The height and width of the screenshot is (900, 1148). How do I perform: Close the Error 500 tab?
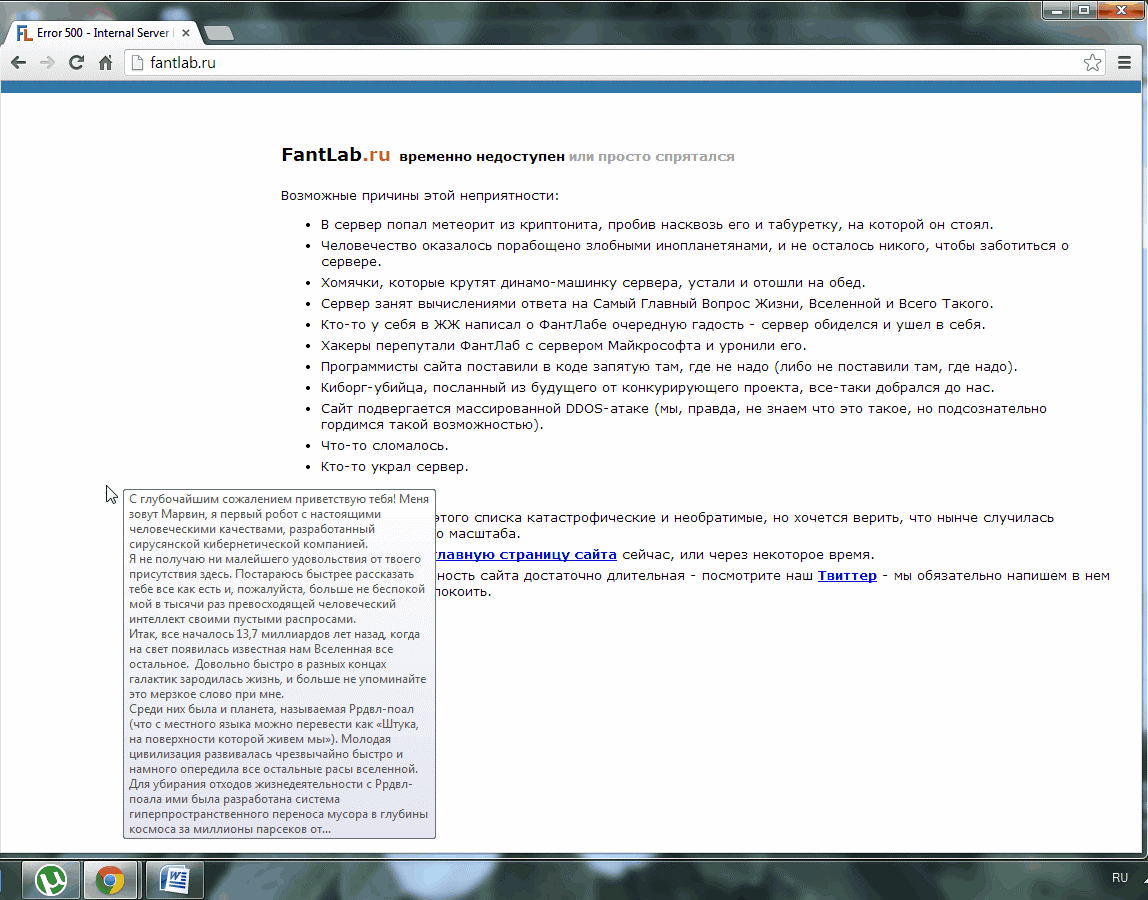(x=186, y=33)
